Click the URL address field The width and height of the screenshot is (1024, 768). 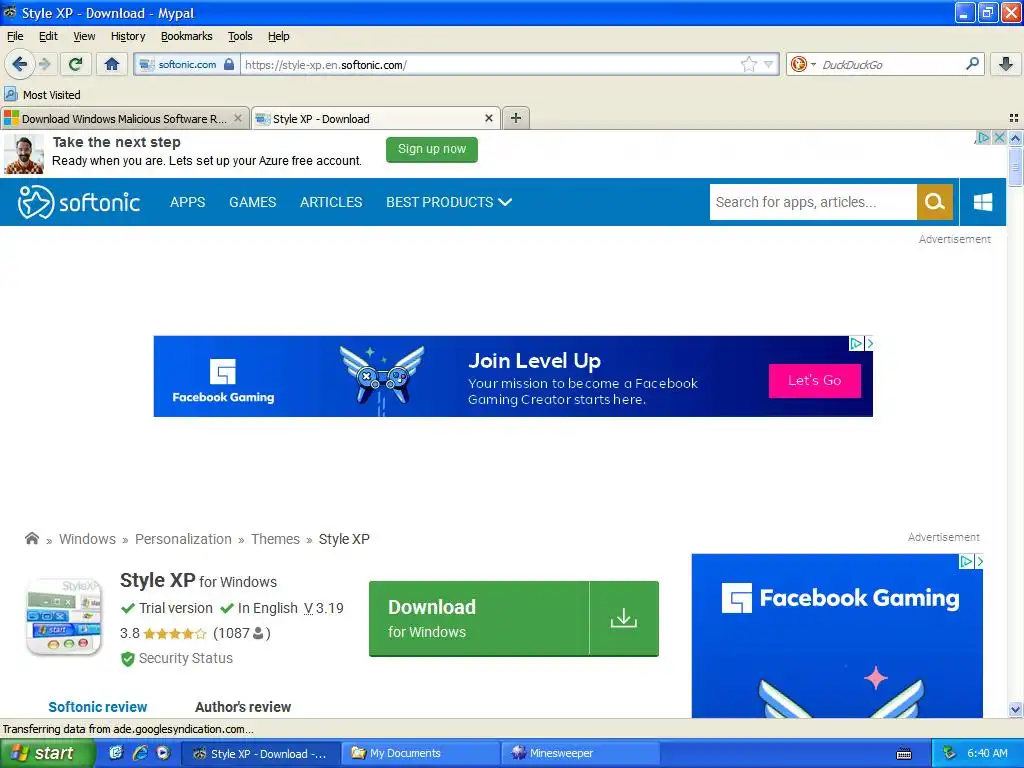point(490,64)
